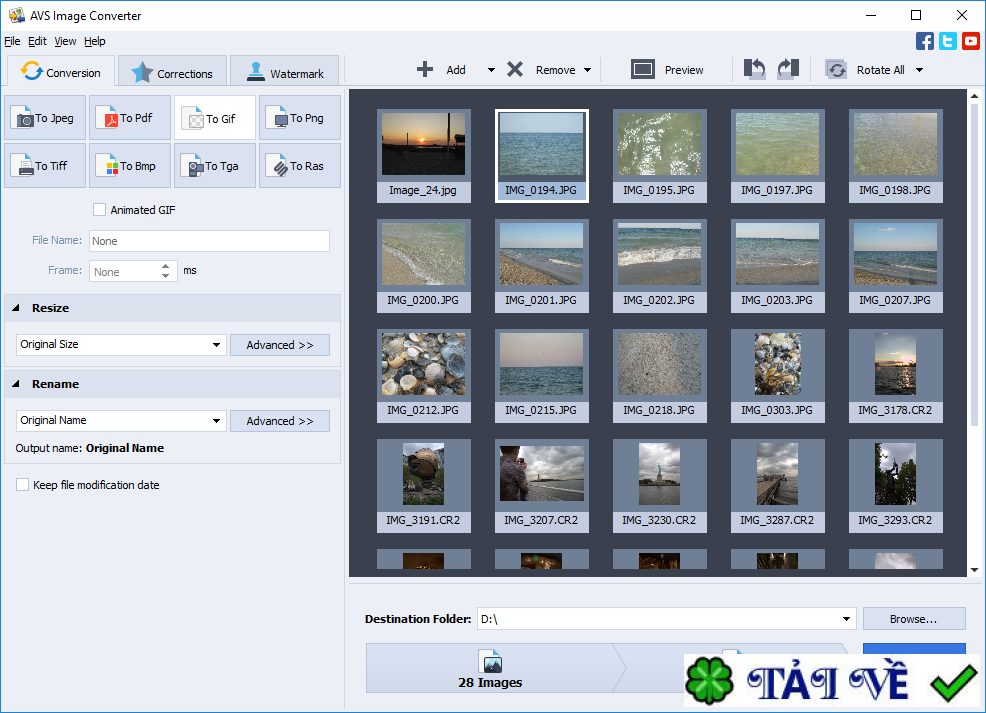Open the Rotate All dropdown menu
This screenshot has width=986, height=713.
916,69
